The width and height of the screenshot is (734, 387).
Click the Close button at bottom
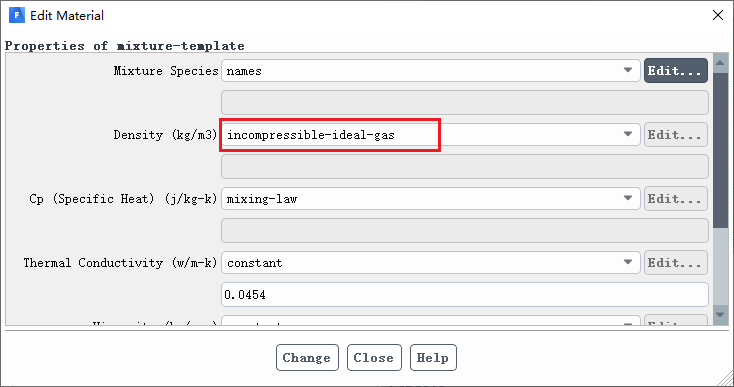pos(374,358)
